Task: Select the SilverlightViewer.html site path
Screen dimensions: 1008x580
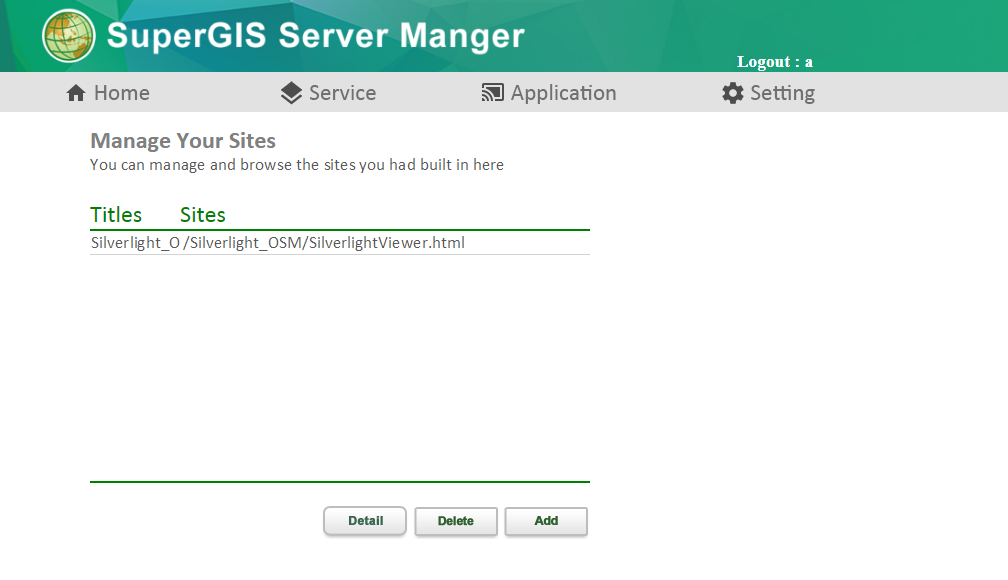Action: click(x=325, y=243)
